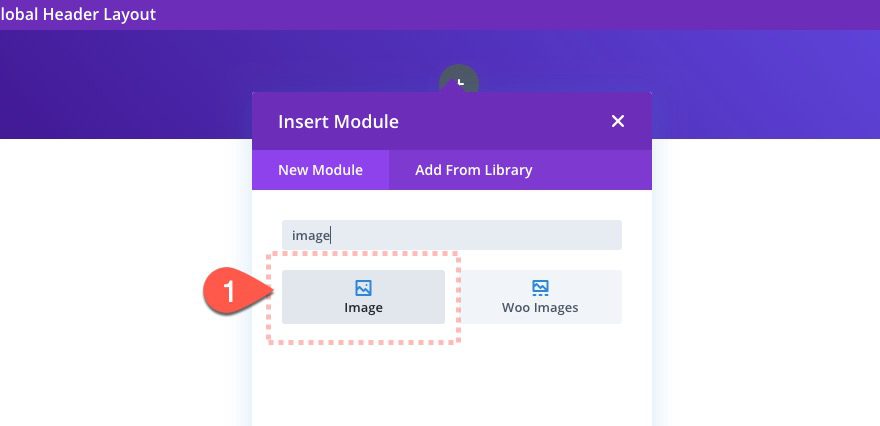Click the Insert Module title text
The width and height of the screenshot is (880, 426).
(x=338, y=122)
